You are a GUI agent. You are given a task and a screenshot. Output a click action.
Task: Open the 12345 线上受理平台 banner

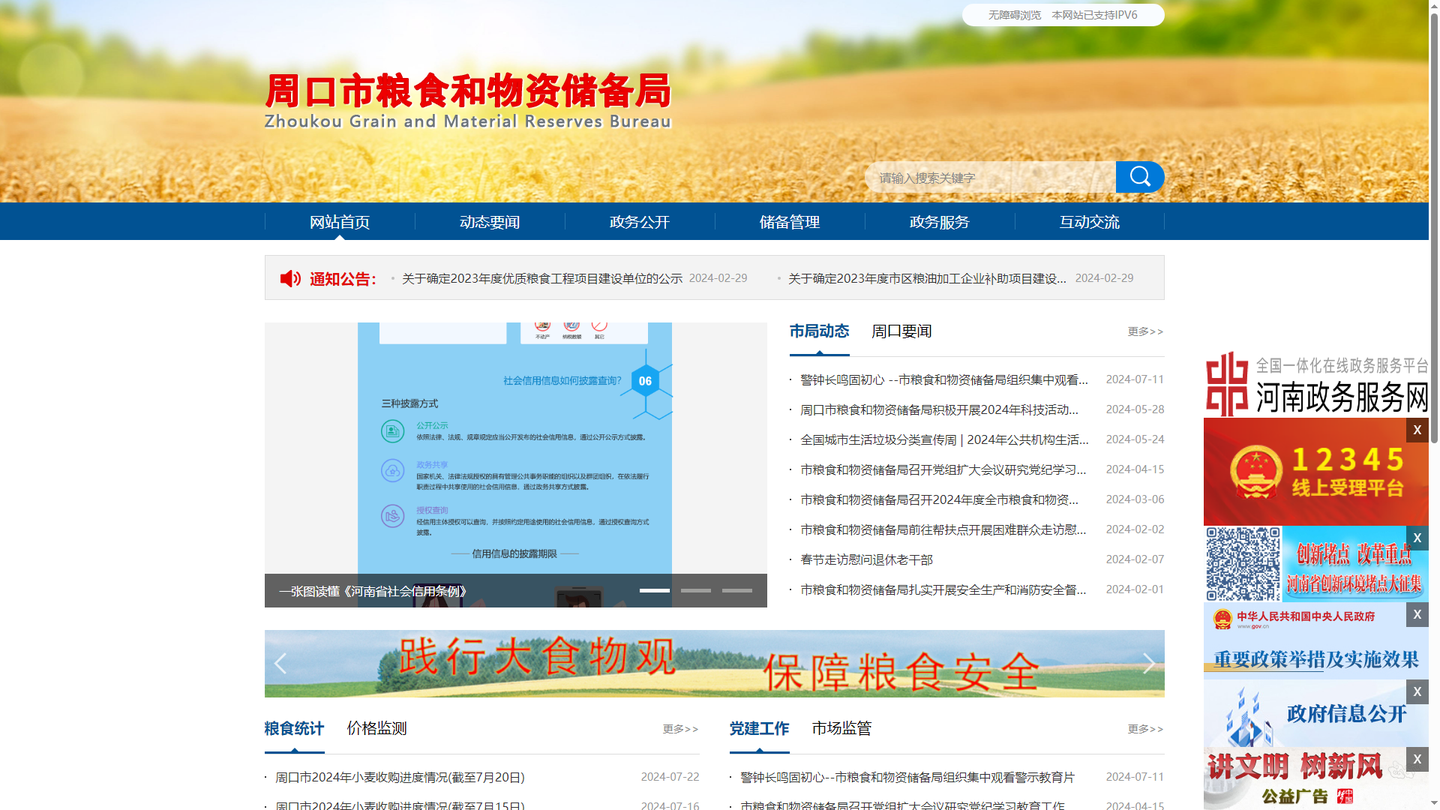pyautogui.click(x=1316, y=472)
